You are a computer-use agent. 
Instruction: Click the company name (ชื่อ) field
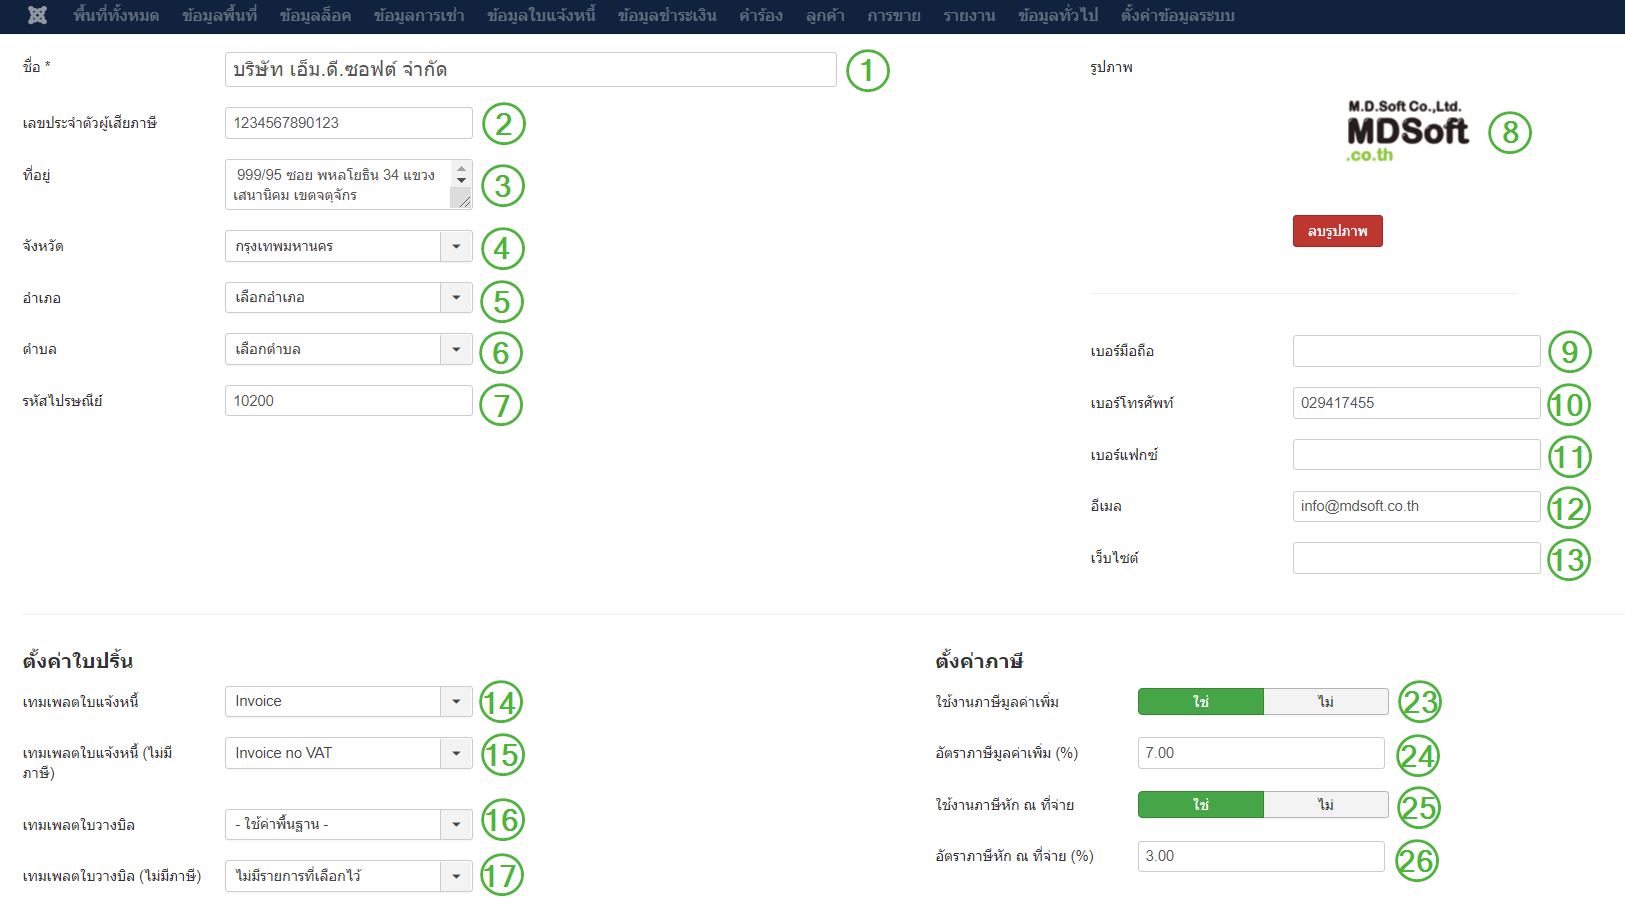pos(530,69)
